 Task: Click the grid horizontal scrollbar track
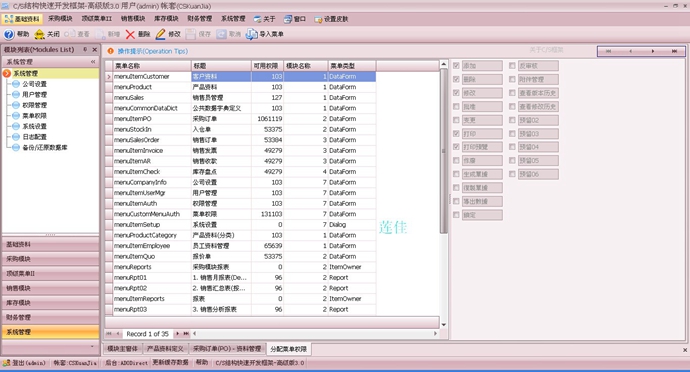(315, 334)
